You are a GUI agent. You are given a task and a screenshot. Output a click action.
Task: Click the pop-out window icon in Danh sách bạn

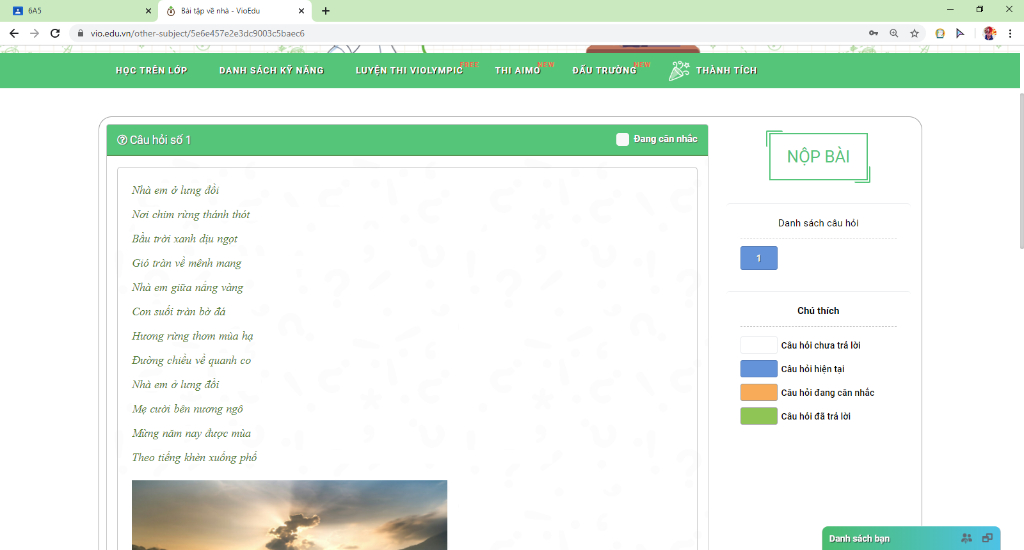tap(987, 538)
